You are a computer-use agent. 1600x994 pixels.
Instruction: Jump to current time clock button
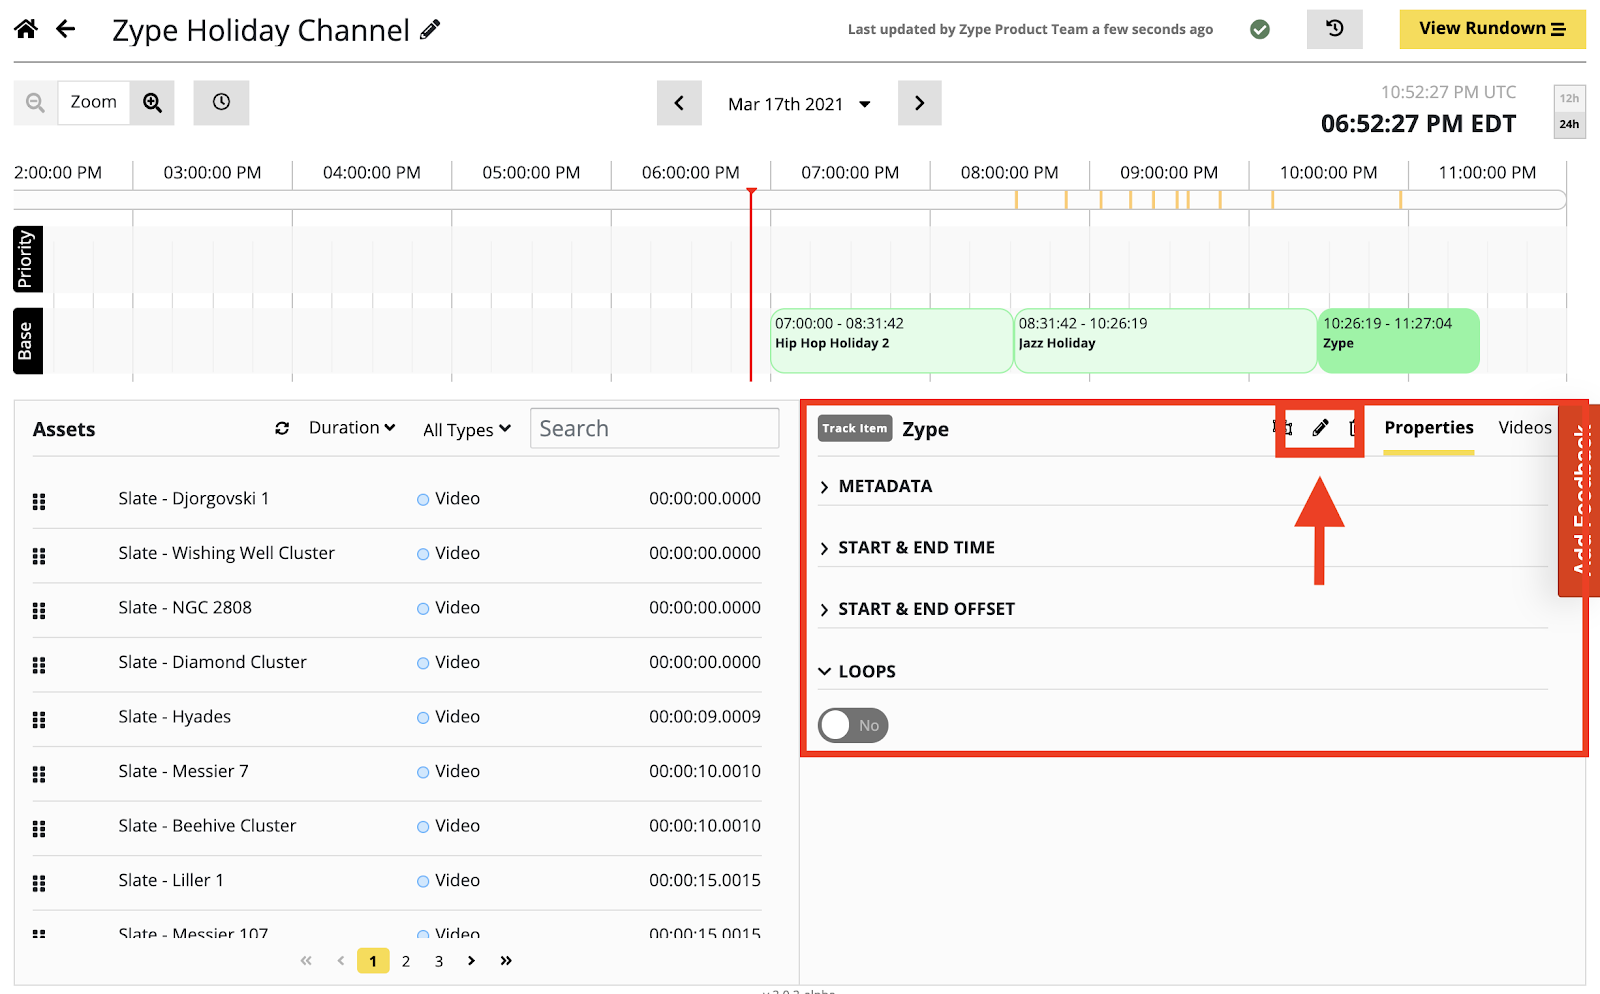(221, 103)
